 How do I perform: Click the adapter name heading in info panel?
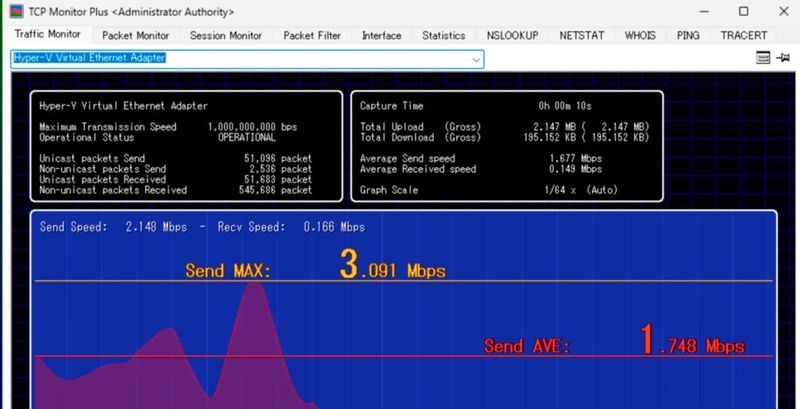coord(123,106)
